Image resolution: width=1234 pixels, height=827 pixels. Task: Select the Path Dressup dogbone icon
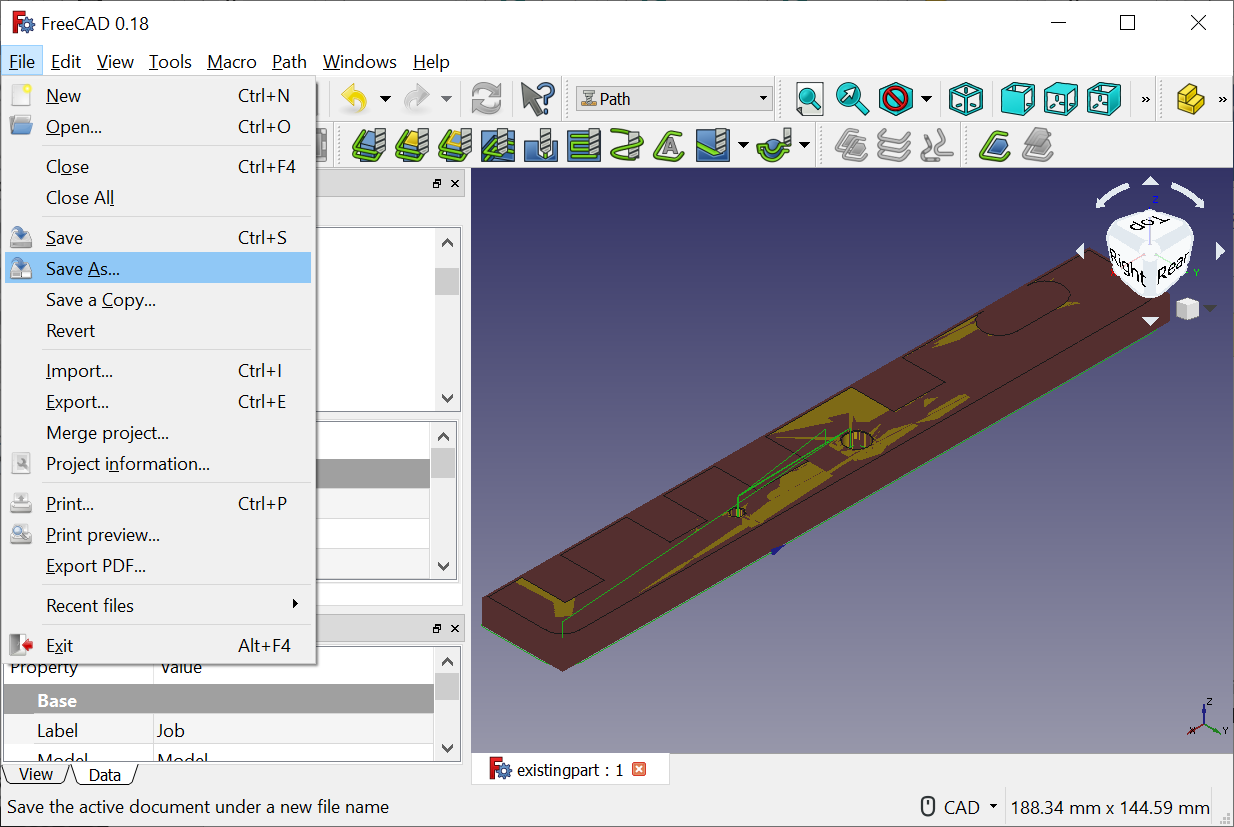[773, 145]
